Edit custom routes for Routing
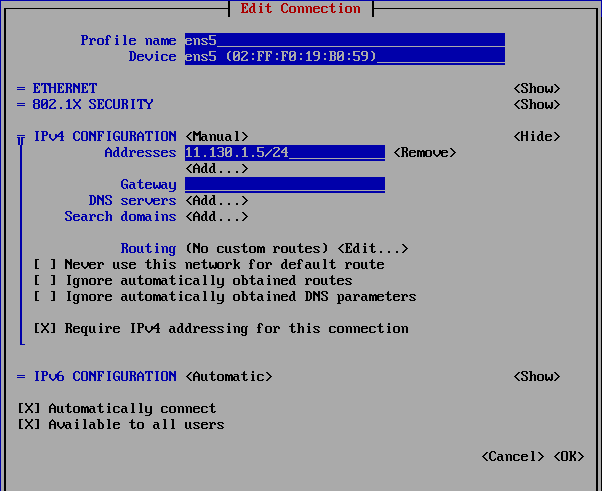 pos(372,248)
